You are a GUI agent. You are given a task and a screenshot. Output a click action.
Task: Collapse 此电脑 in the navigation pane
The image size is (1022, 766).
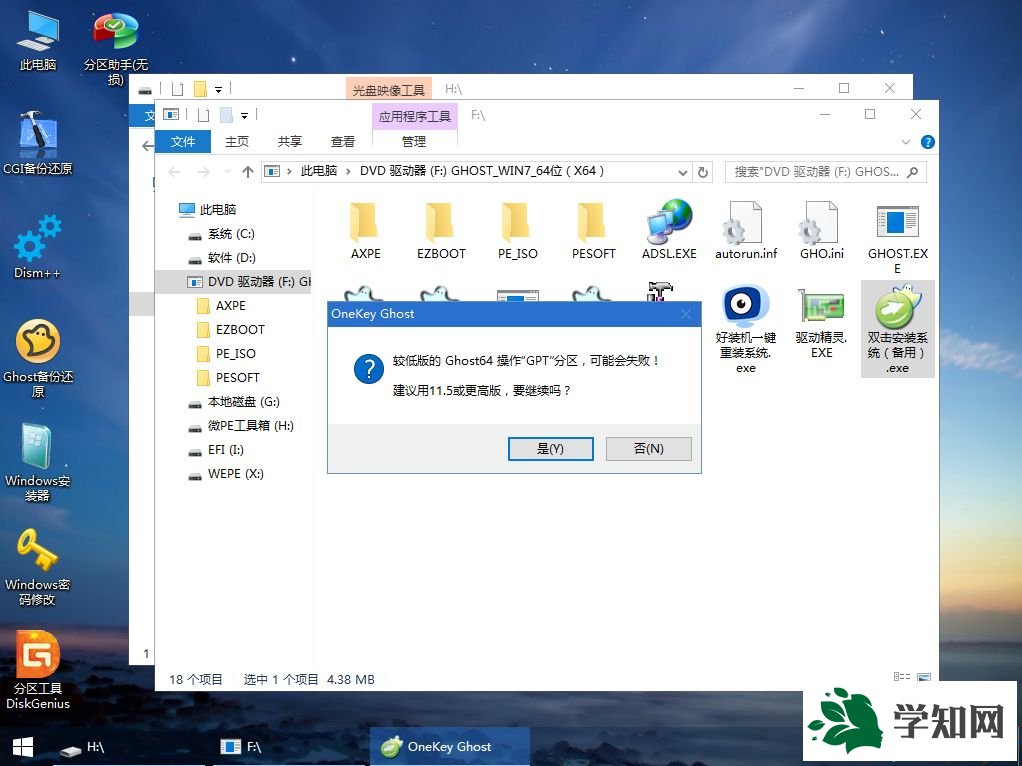pyautogui.click(x=176, y=210)
